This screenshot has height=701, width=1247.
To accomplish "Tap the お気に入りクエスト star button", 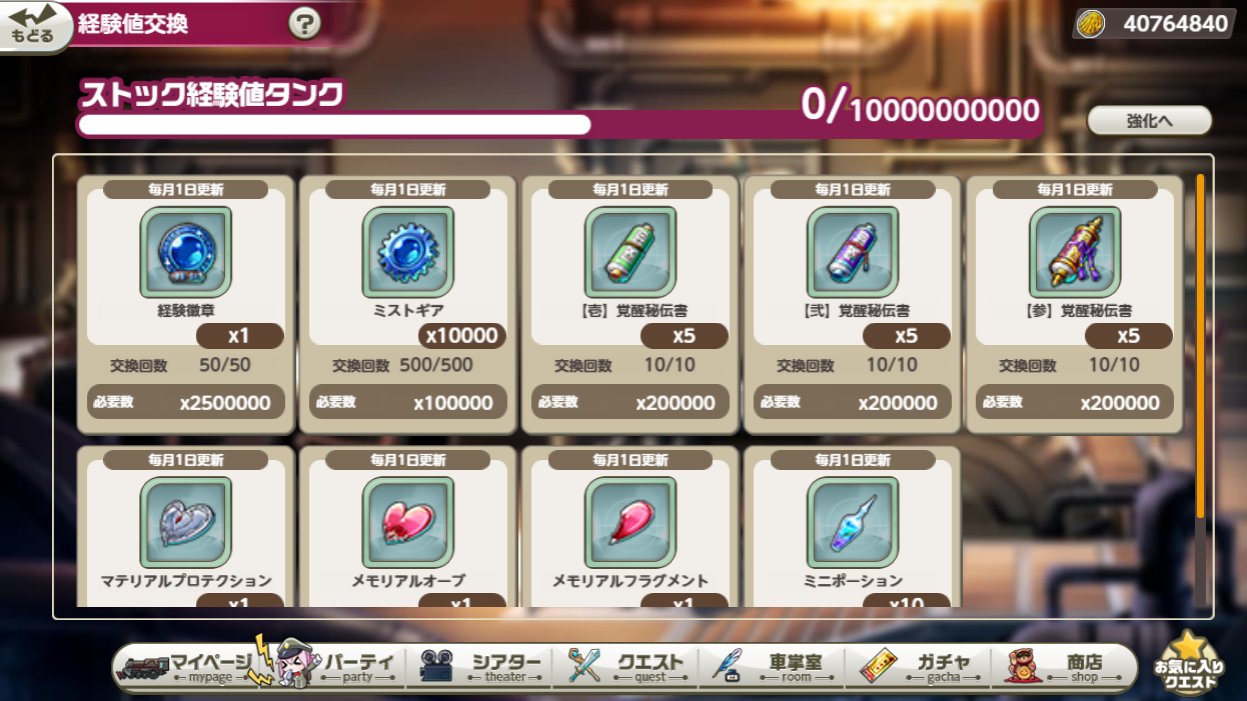I will pyautogui.click(x=1189, y=664).
